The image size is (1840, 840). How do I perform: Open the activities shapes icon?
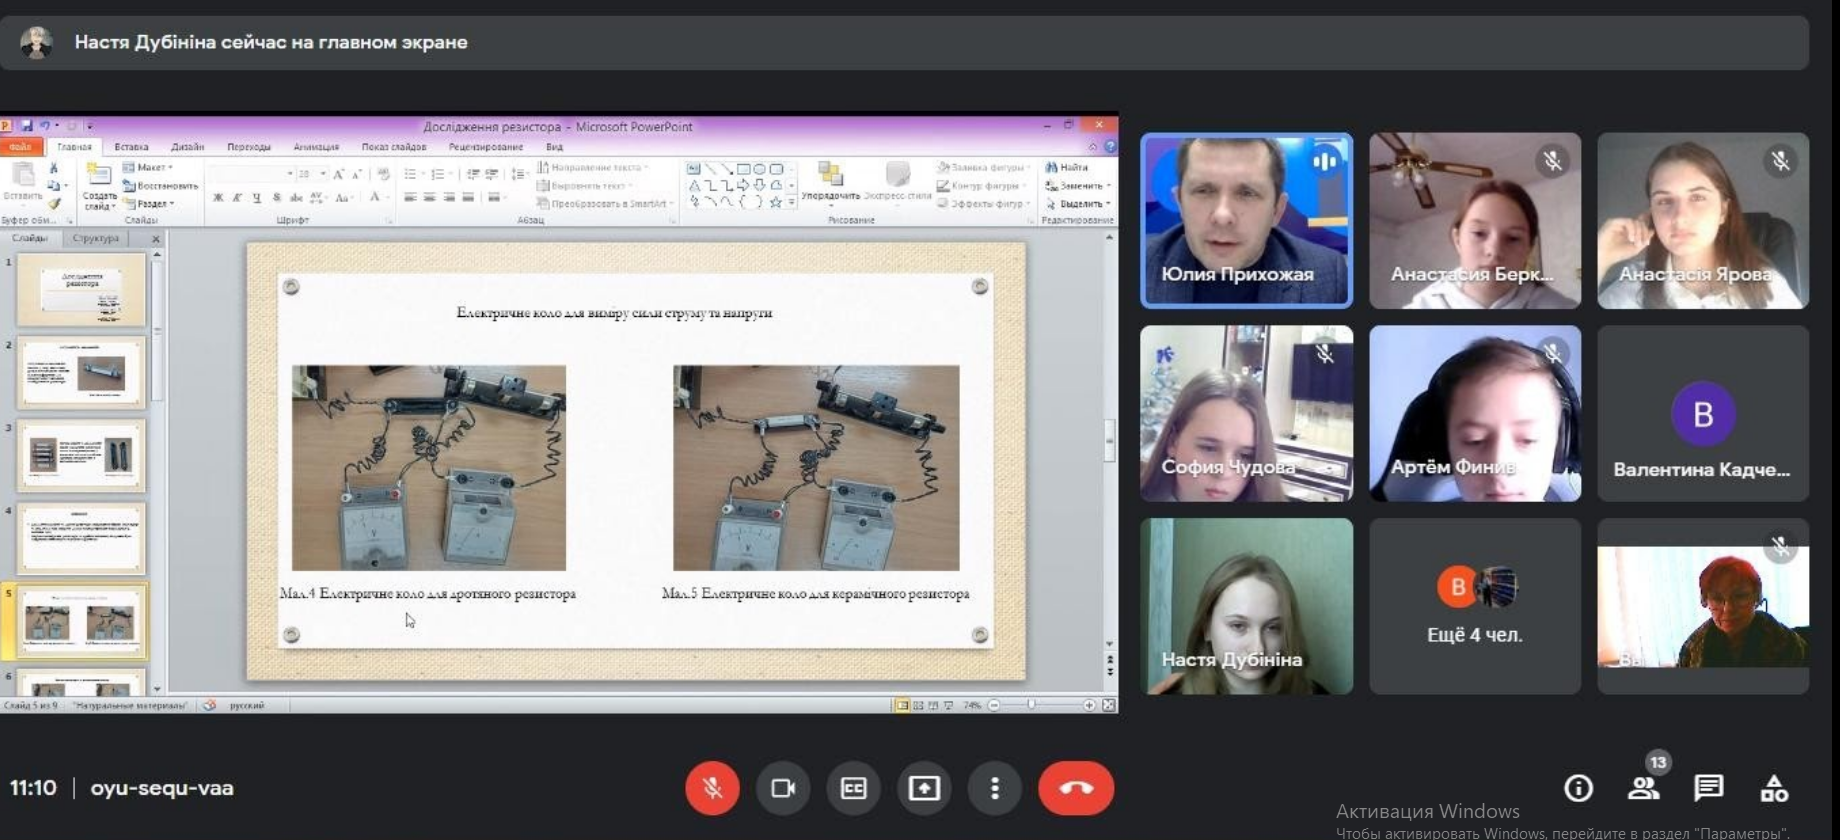point(1774,789)
